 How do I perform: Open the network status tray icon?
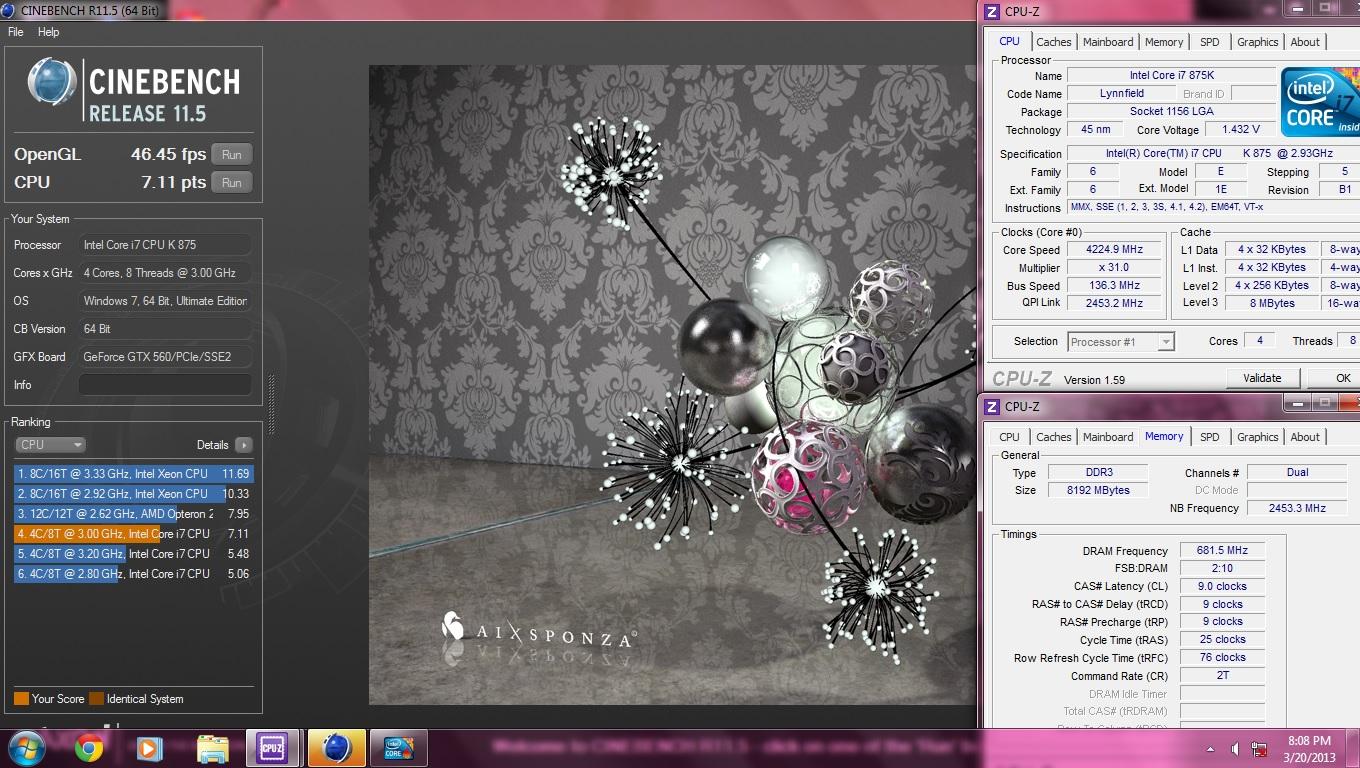tap(1258, 749)
